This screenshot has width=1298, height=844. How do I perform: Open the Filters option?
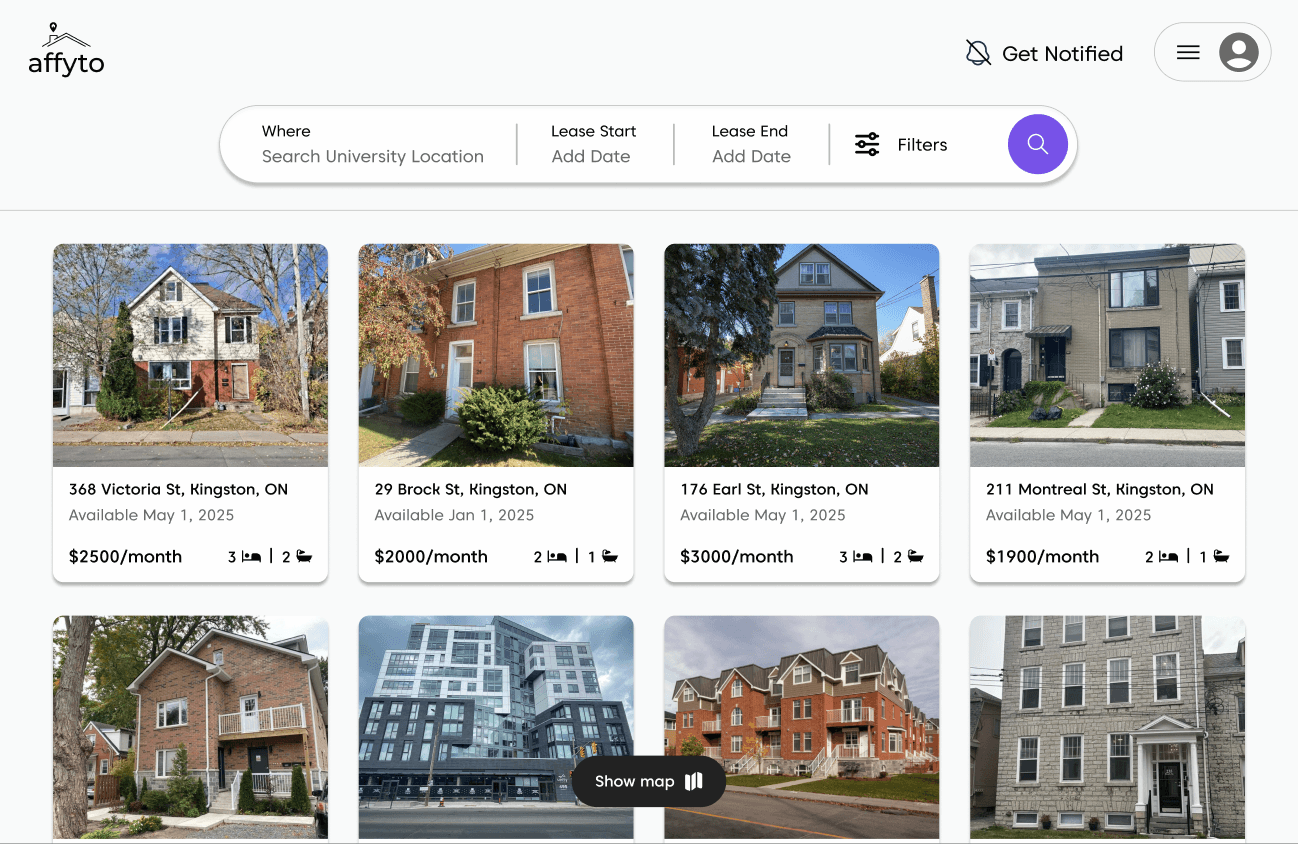click(901, 144)
